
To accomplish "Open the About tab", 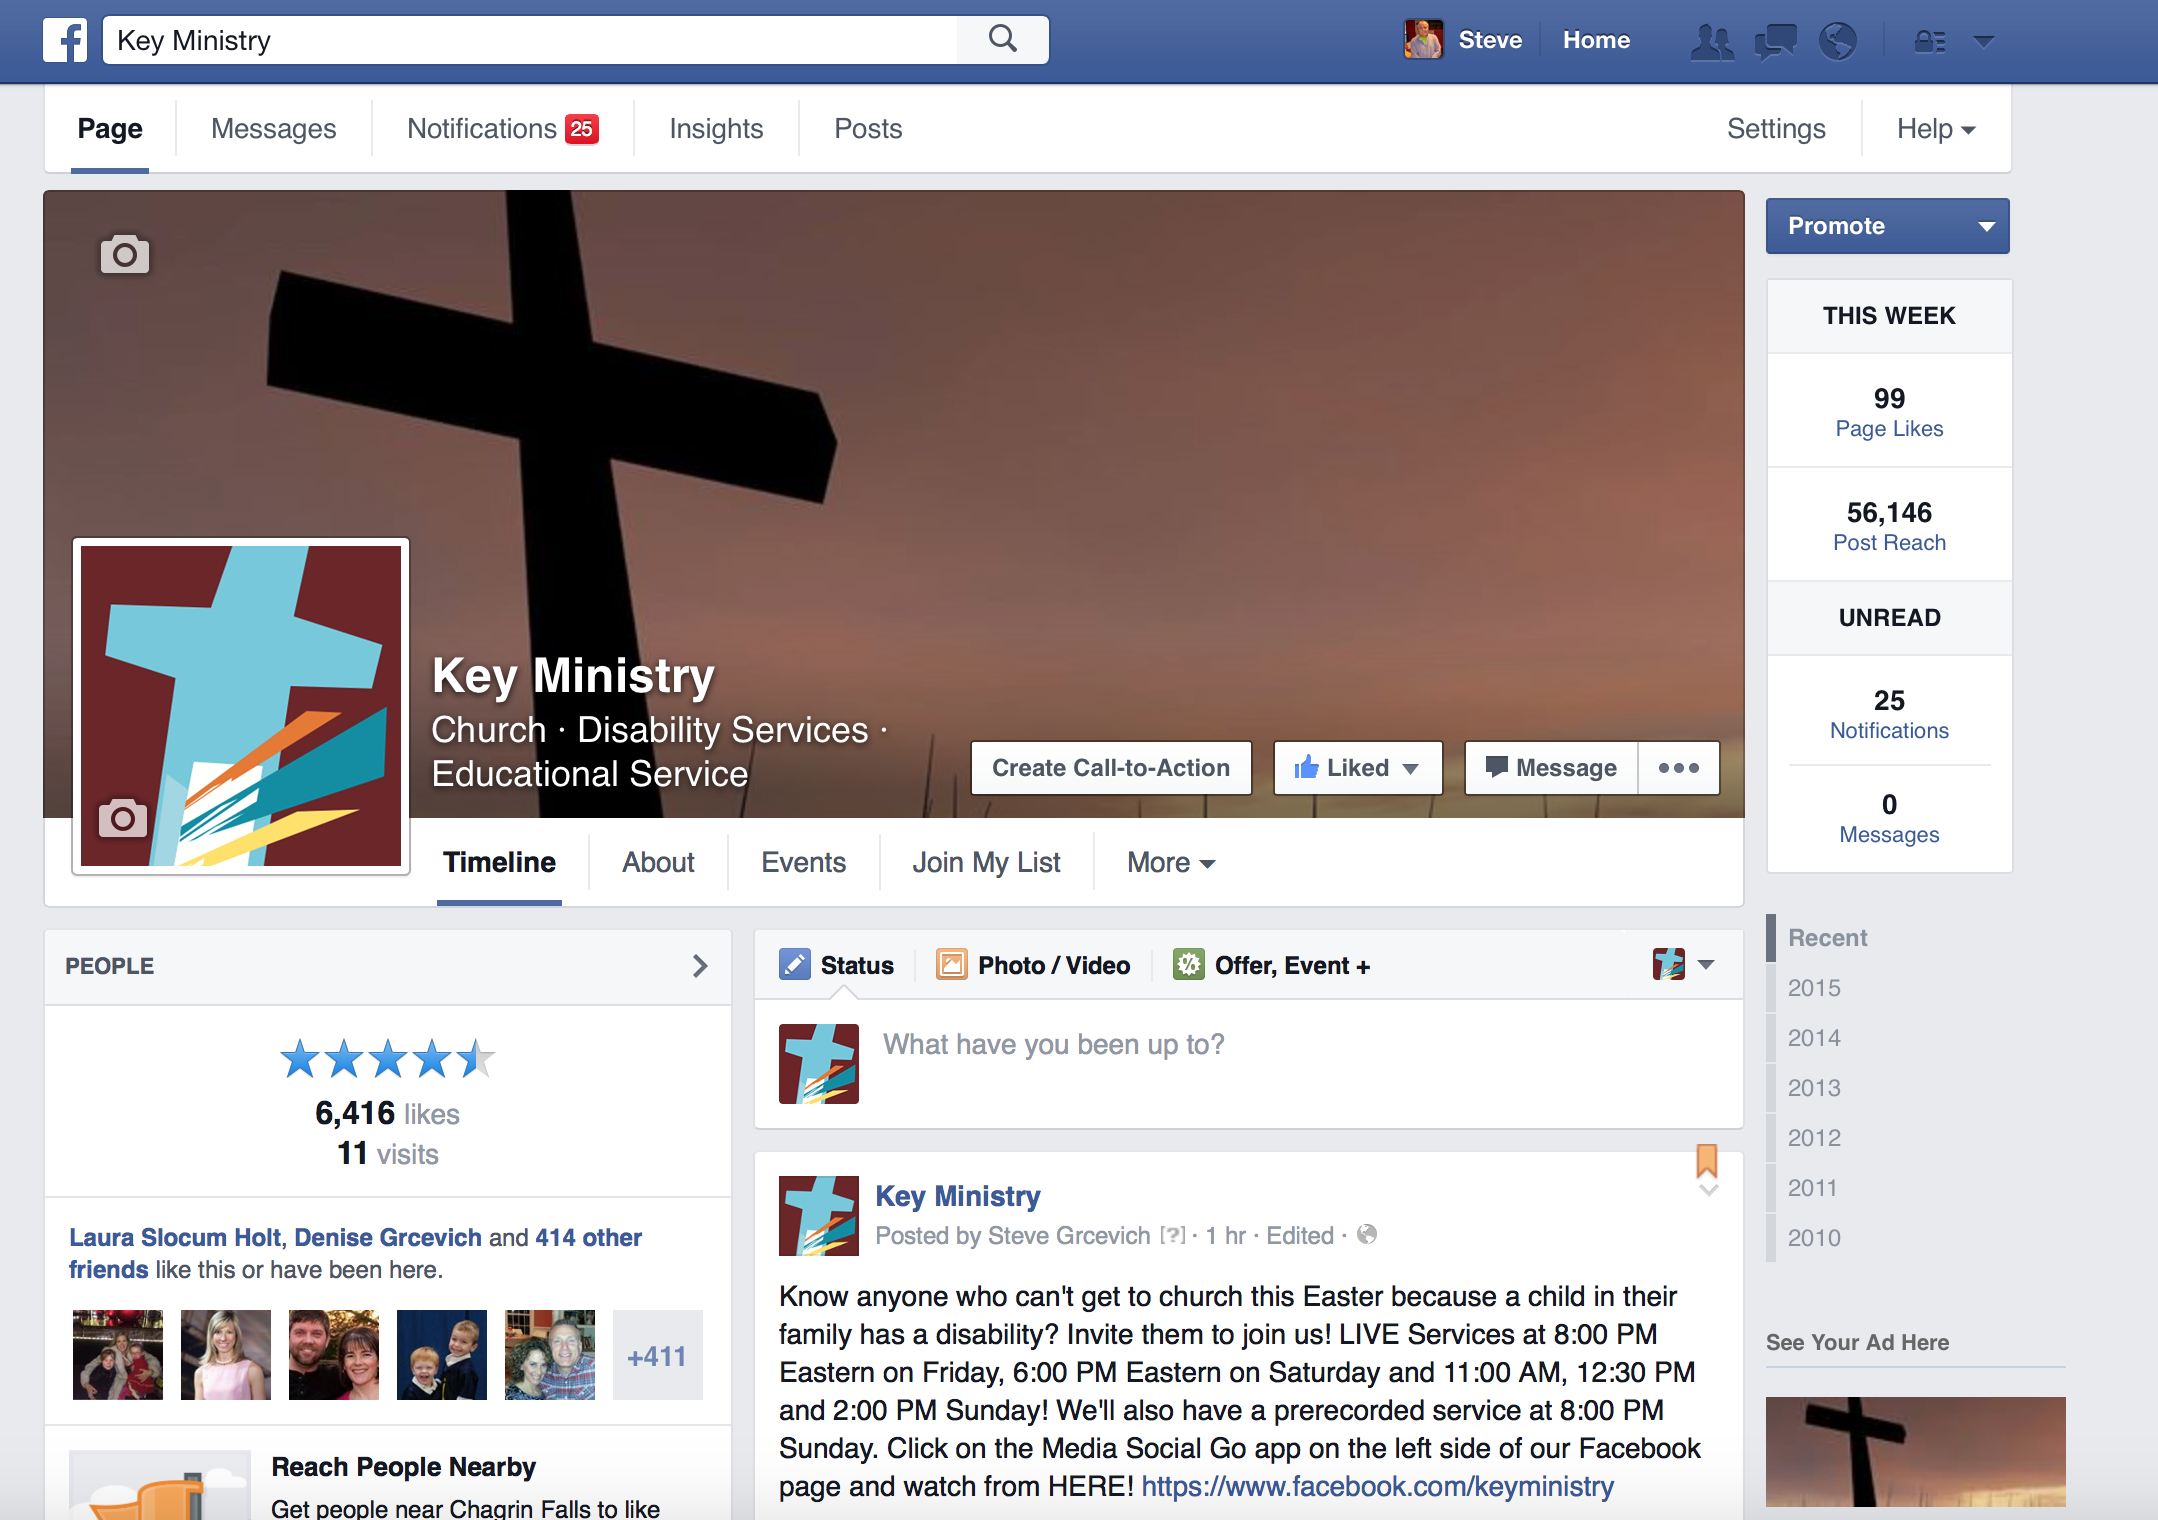I will [658, 862].
